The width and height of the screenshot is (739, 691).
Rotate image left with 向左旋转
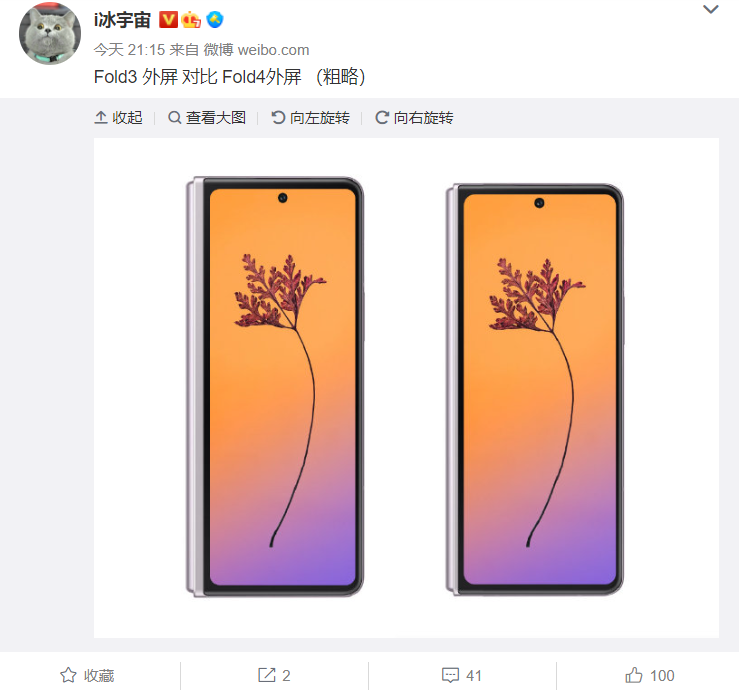click(x=311, y=117)
